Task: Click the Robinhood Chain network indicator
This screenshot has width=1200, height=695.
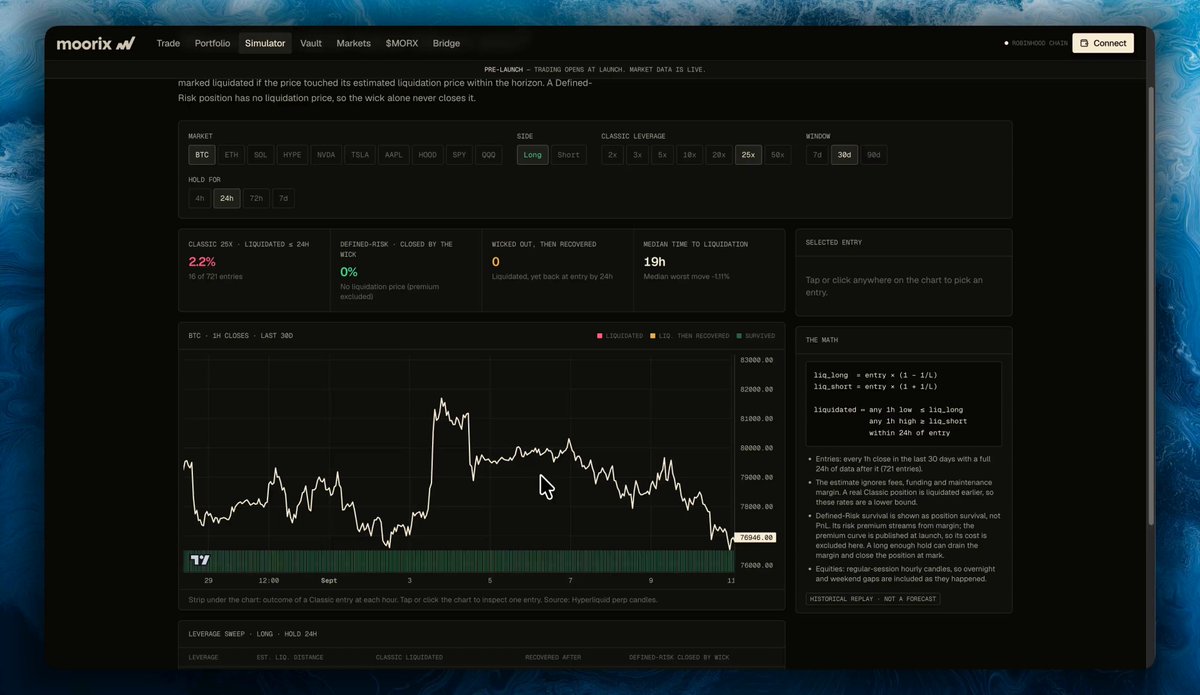Action: pyautogui.click(x=1036, y=44)
